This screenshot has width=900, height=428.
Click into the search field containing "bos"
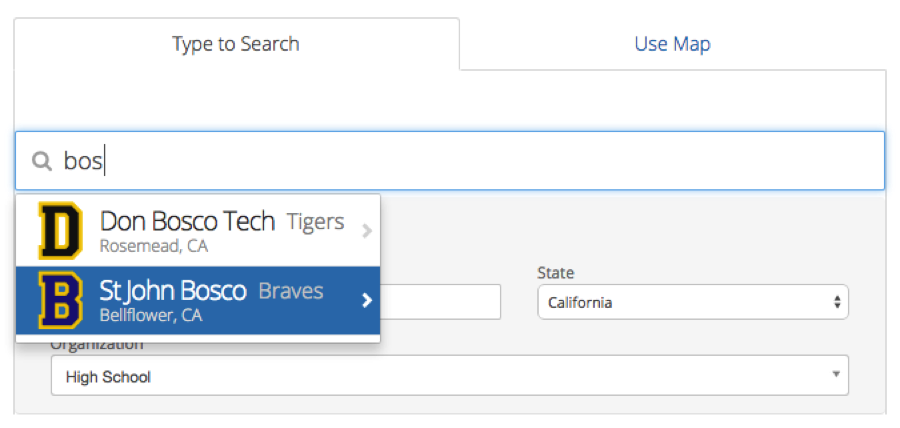click(x=449, y=161)
